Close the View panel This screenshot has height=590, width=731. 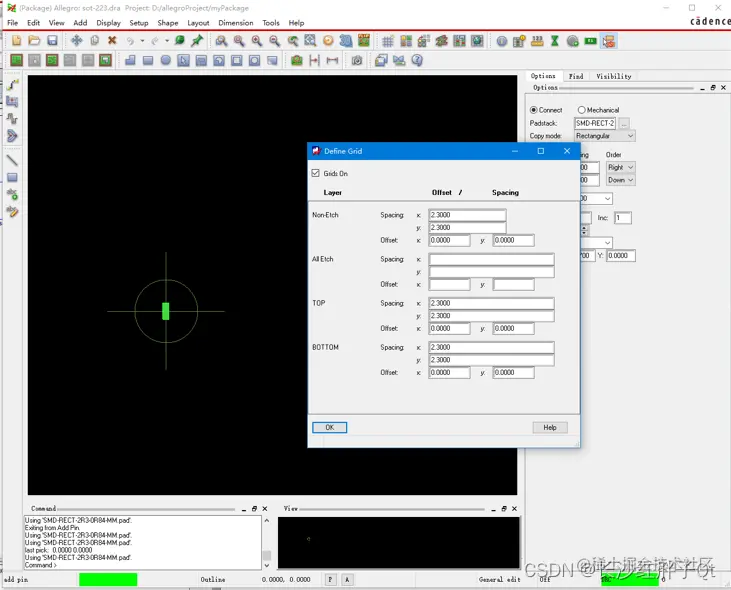(514, 508)
